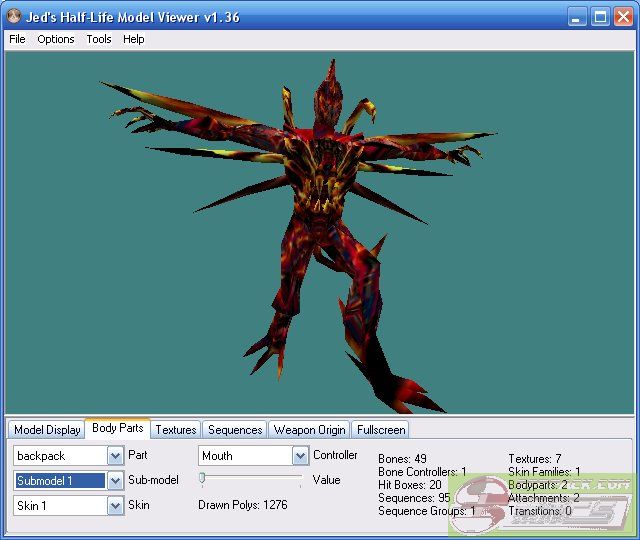Screen dimensions: 640x540
Task: Click the app icon in the title bar
Action: click(x=15, y=17)
